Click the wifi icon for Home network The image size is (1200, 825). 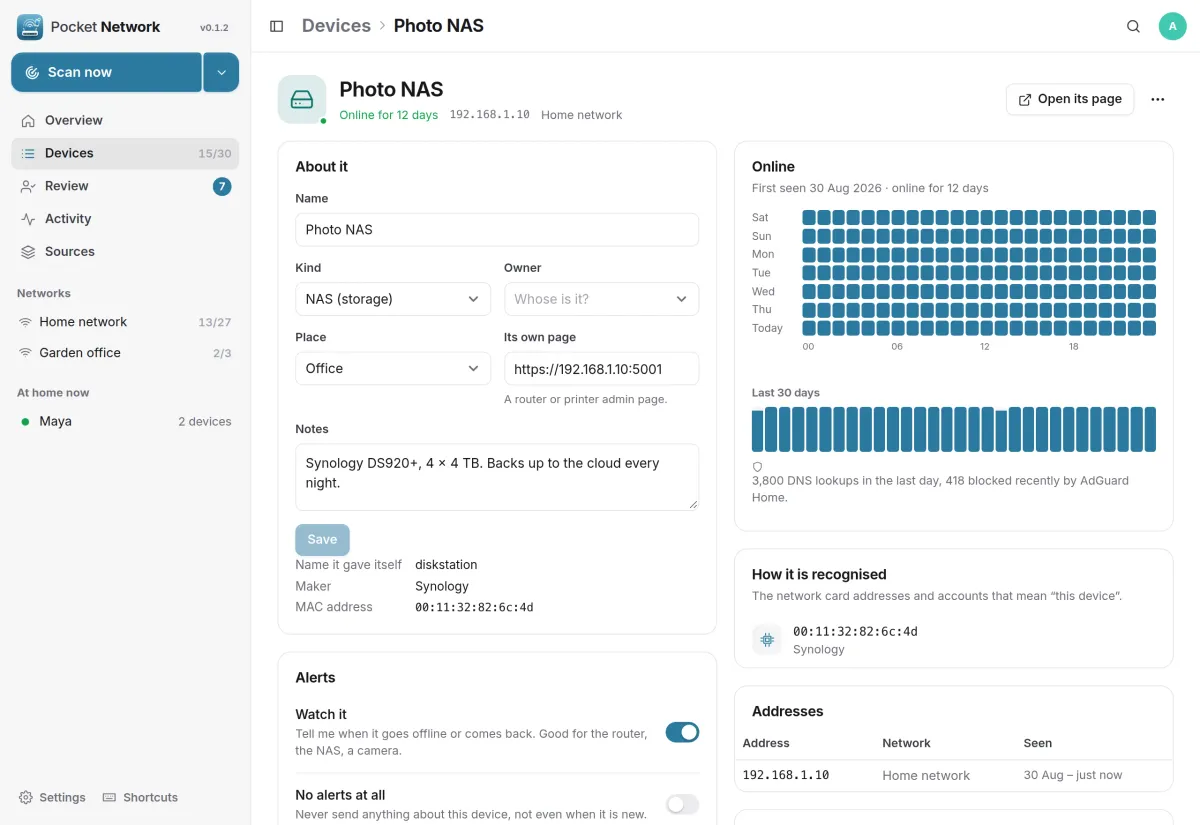pos(26,322)
